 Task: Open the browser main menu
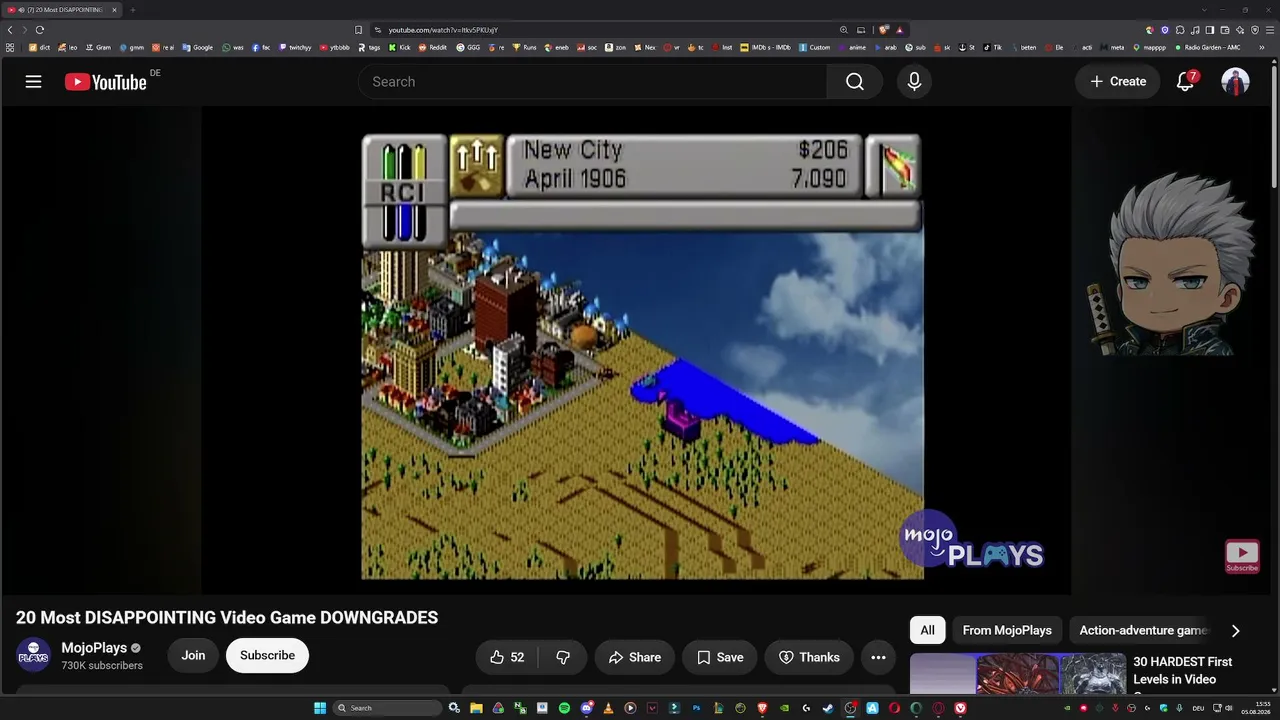(1270, 30)
